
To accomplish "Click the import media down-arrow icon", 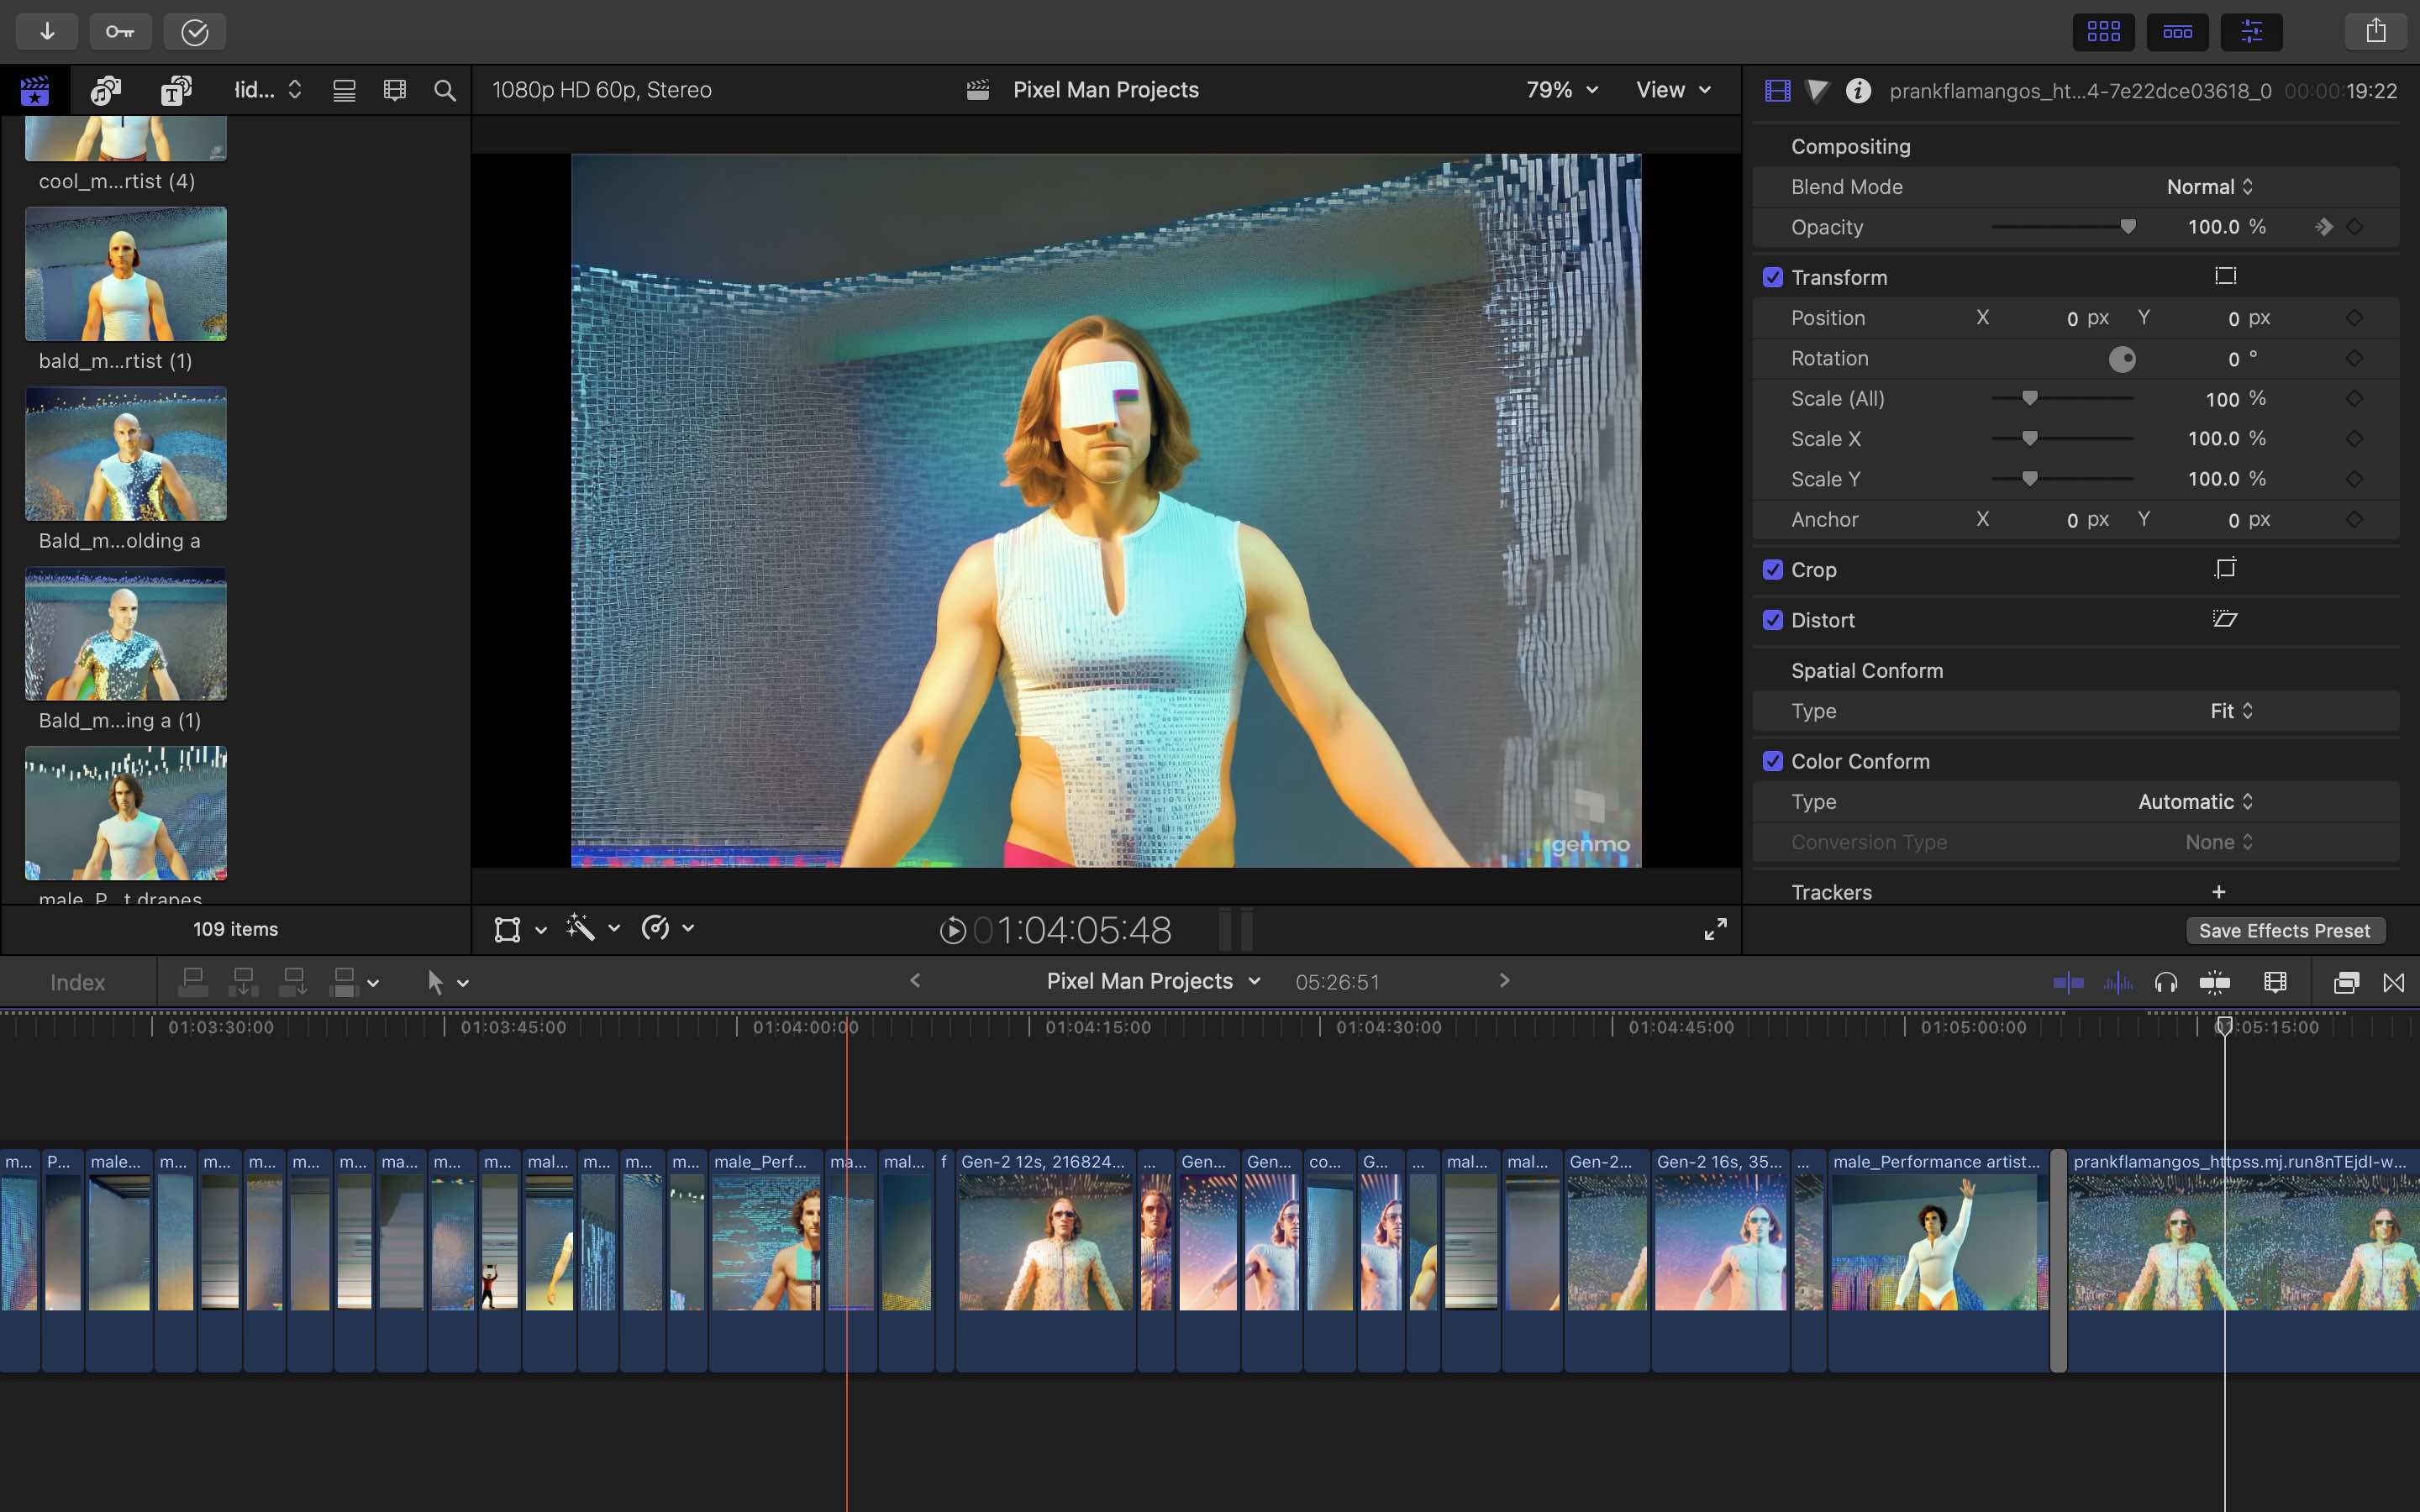I will tap(47, 32).
